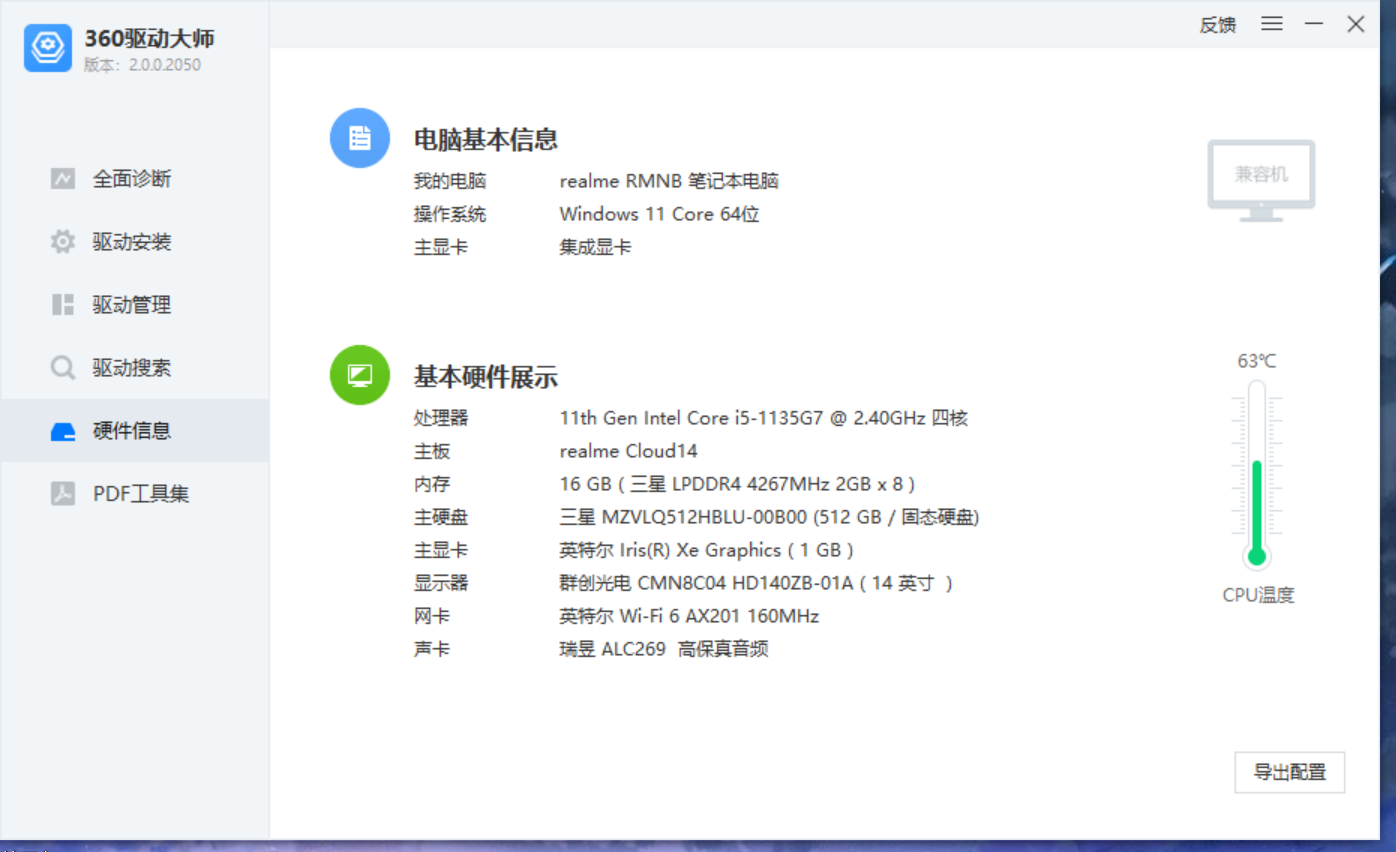Click the 驱动安装 gear icon
Viewport: 1396px width, 852px height.
[x=63, y=242]
